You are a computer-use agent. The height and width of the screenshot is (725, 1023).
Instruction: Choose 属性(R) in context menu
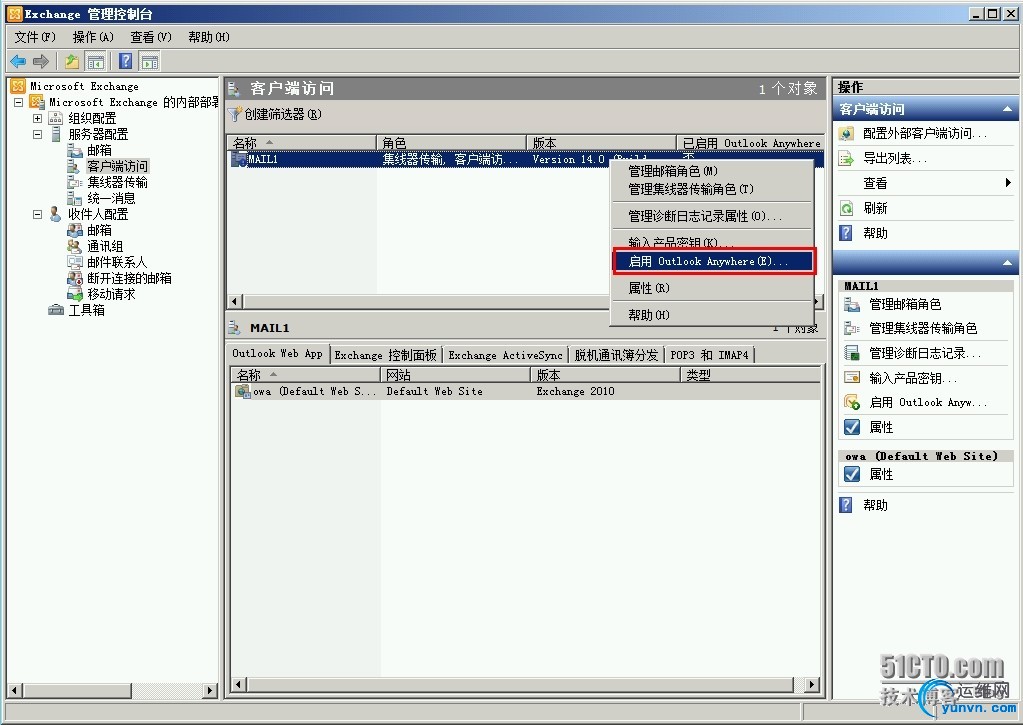tap(712, 288)
